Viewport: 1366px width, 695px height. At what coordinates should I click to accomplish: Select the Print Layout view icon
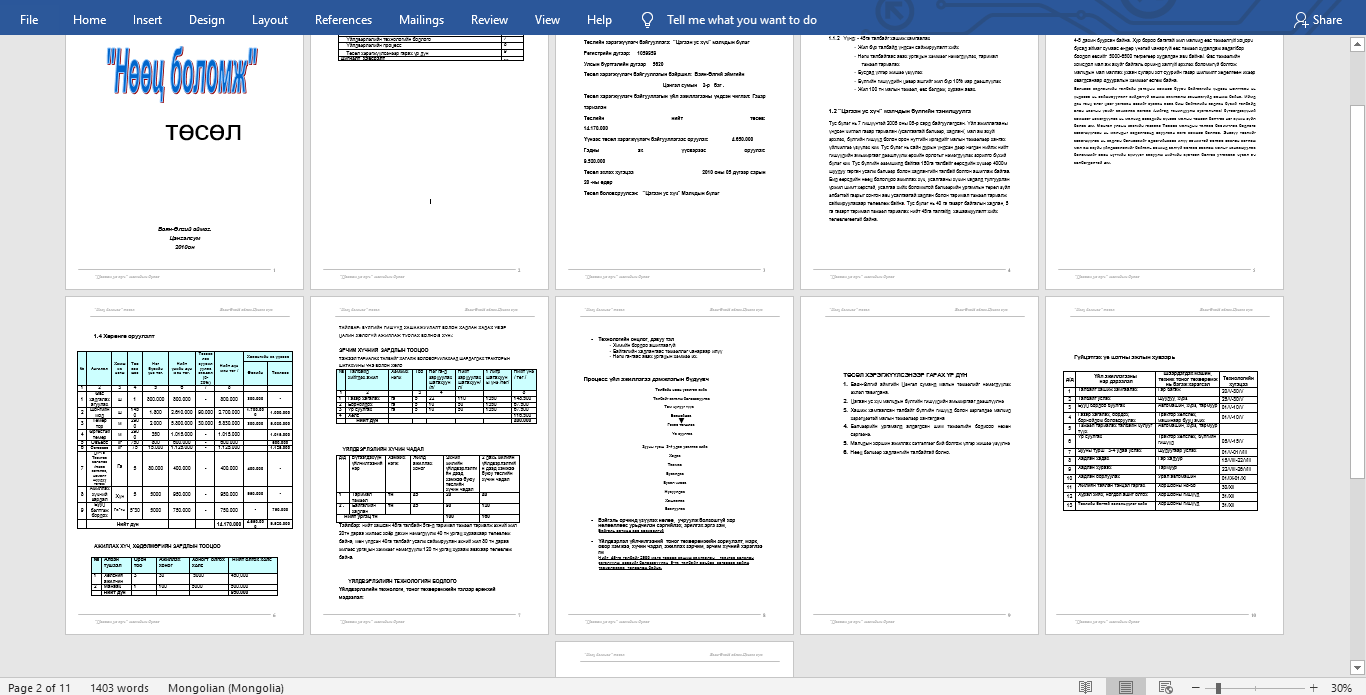point(1126,687)
